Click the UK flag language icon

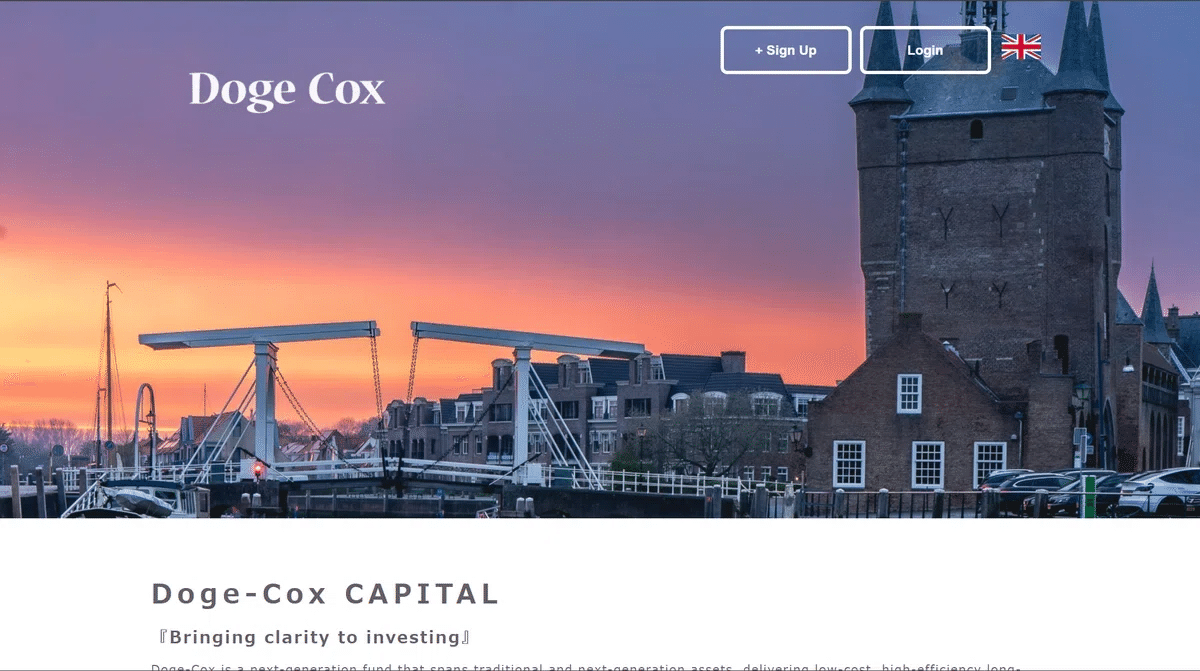coord(1021,47)
